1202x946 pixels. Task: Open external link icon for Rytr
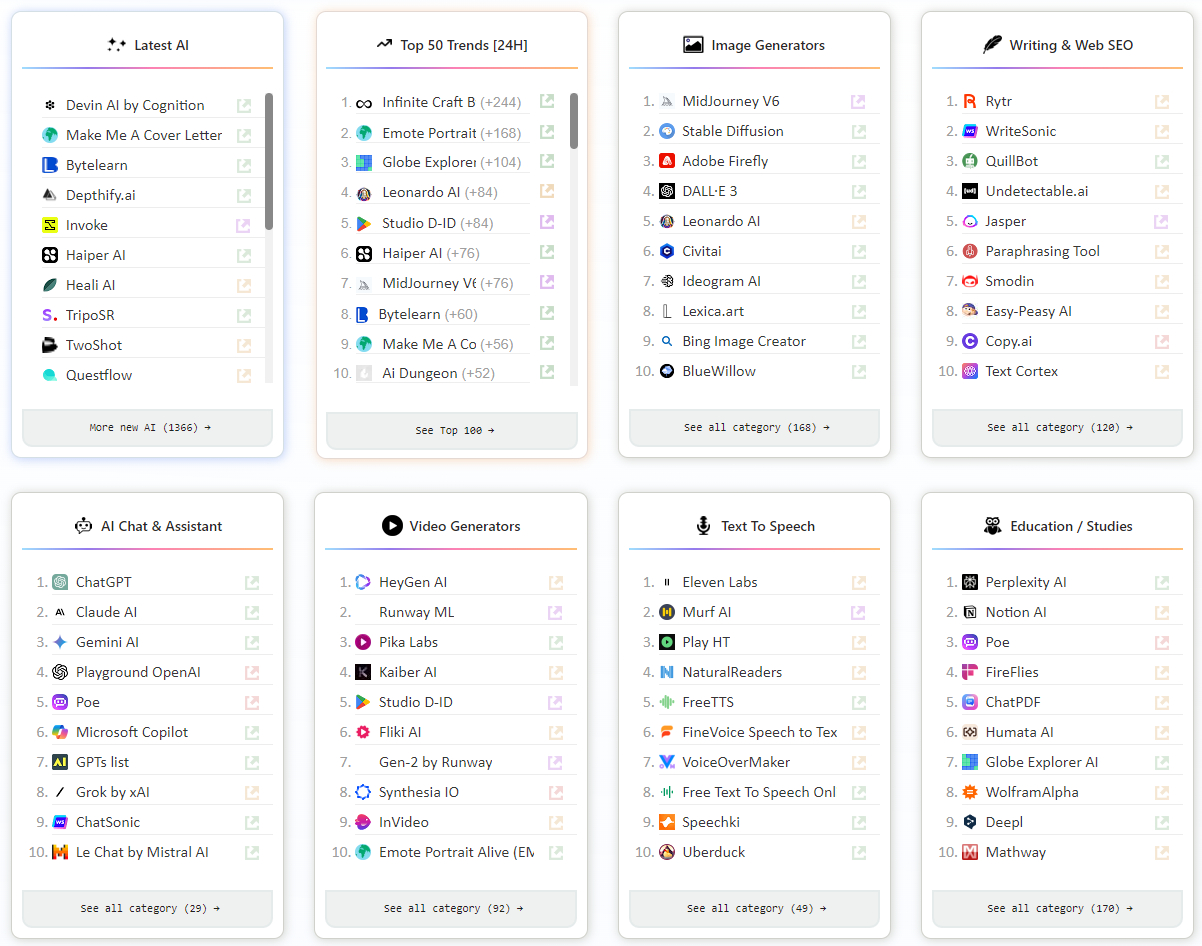tap(1161, 102)
